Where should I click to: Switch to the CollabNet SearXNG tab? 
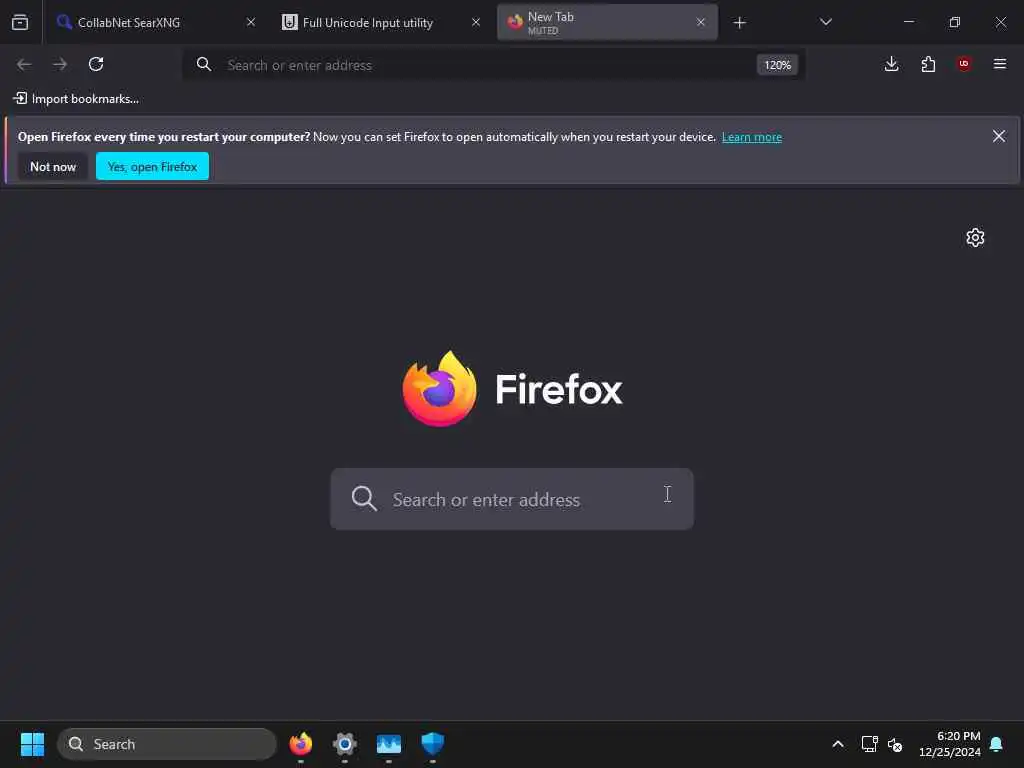click(155, 22)
